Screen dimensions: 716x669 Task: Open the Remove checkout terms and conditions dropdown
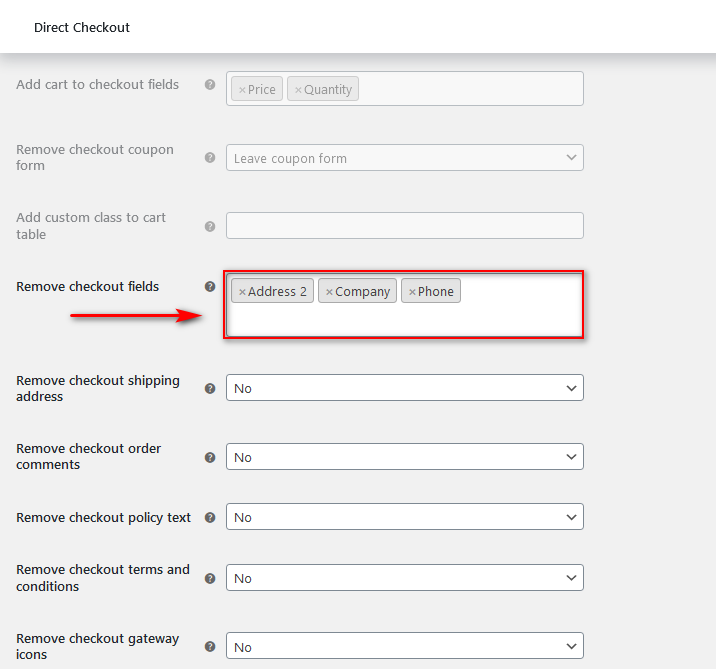405,578
